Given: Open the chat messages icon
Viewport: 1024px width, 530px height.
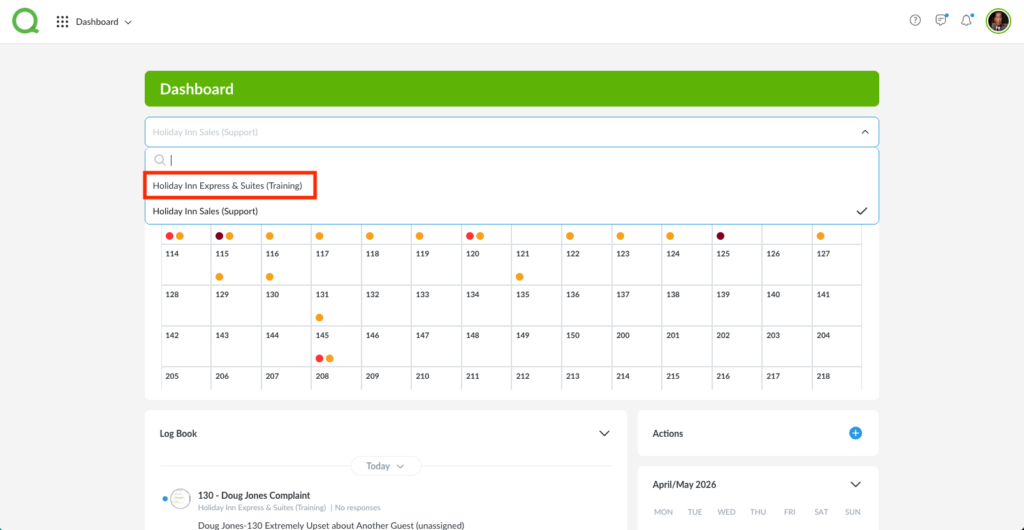Looking at the screenshot, I should pos(941,21).
